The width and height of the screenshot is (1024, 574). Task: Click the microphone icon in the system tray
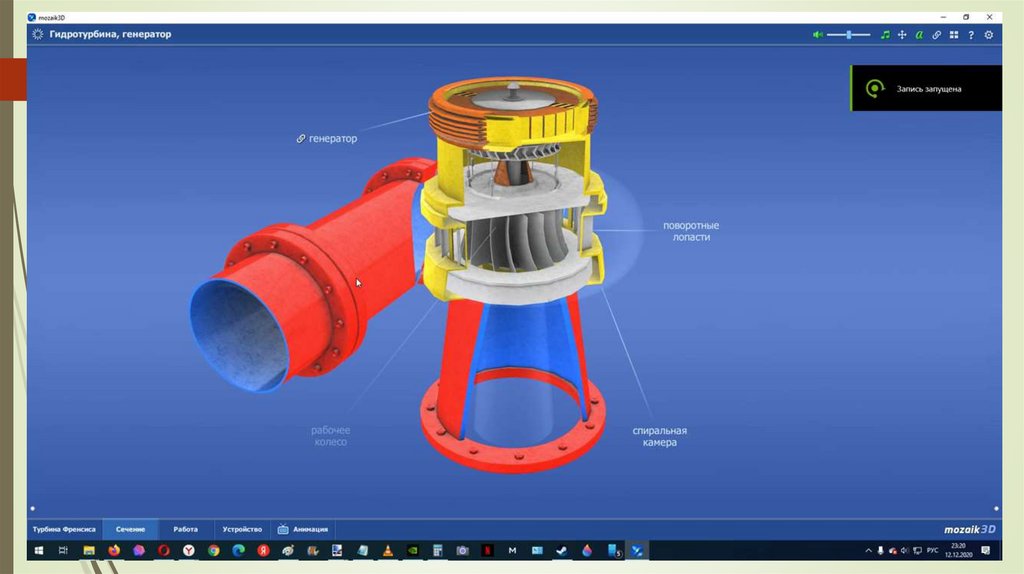880,550
